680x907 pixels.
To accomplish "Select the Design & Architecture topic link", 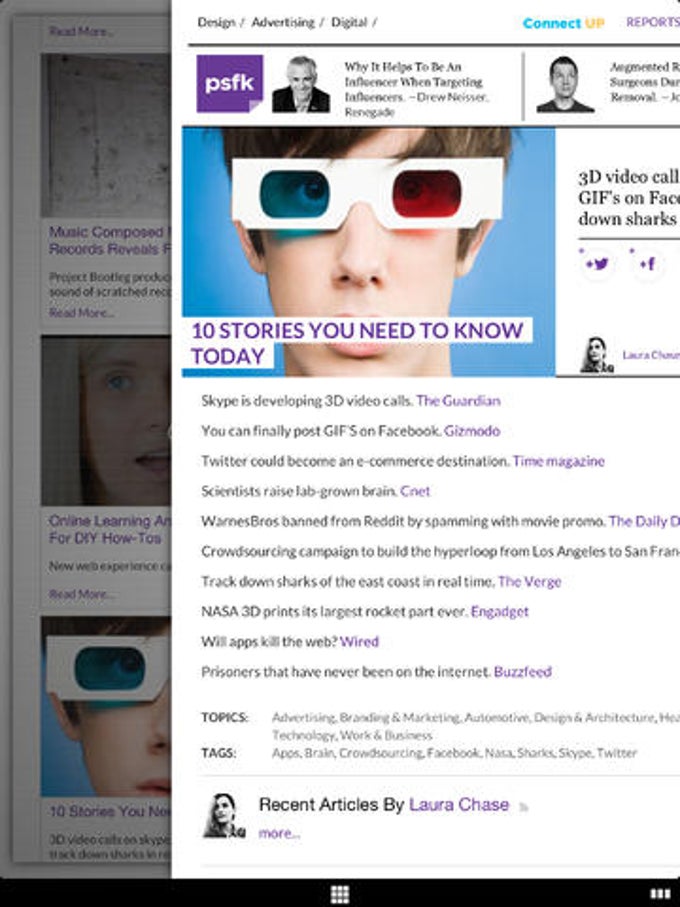I will (596, 718).
